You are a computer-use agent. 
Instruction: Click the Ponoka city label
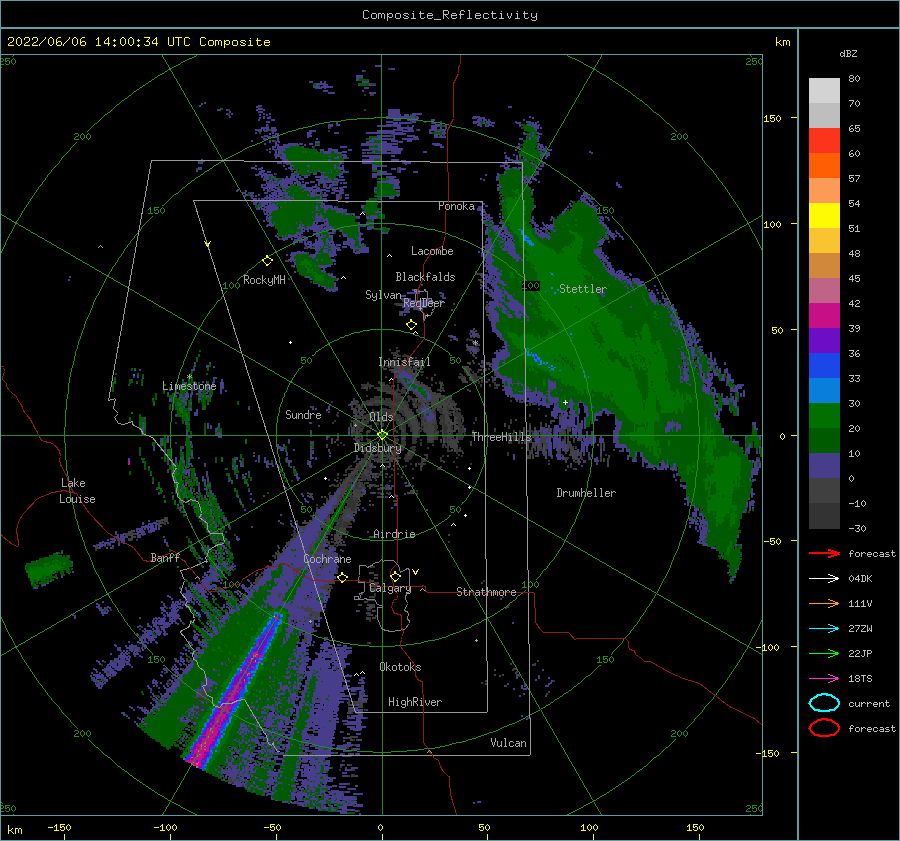456,206
